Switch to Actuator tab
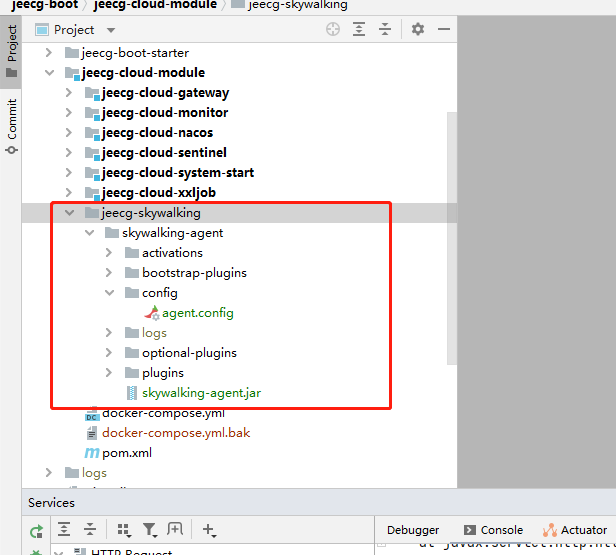This screenshot has width=616, height=555. [575, 530]
